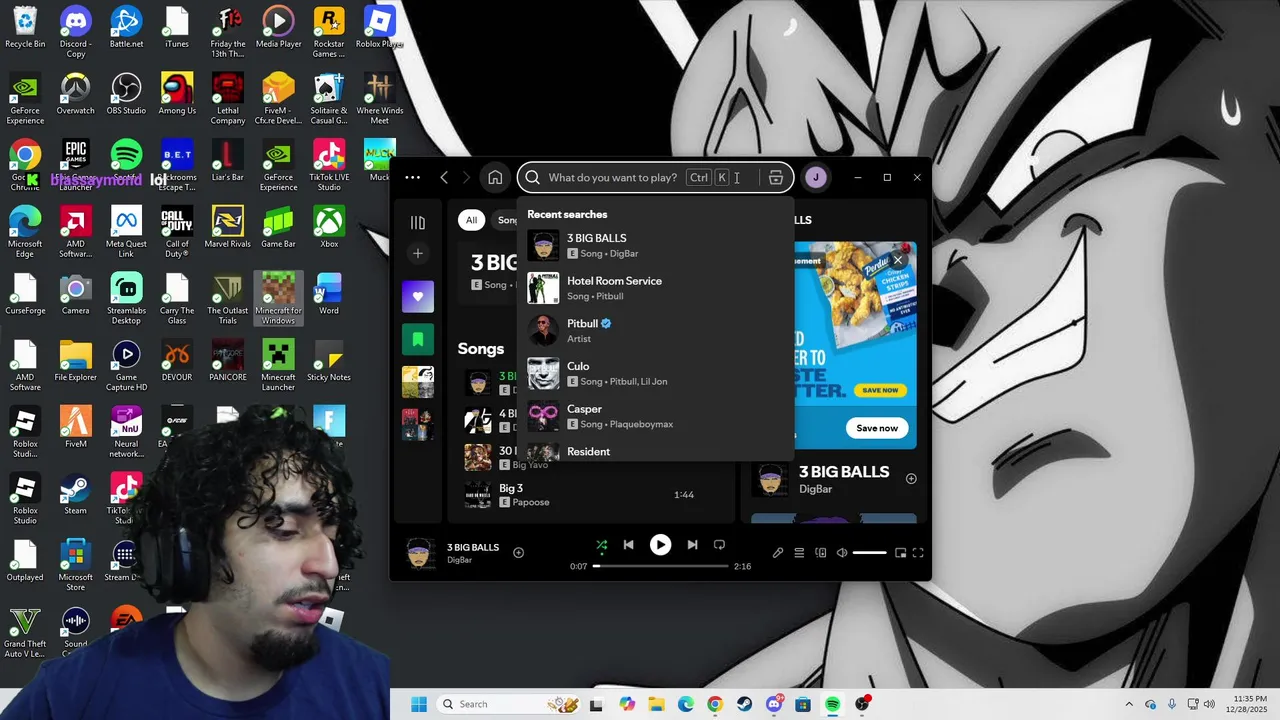
Task: Close the chicken strips advertisement
Action: pyautogui.click(x=897, y=260)
